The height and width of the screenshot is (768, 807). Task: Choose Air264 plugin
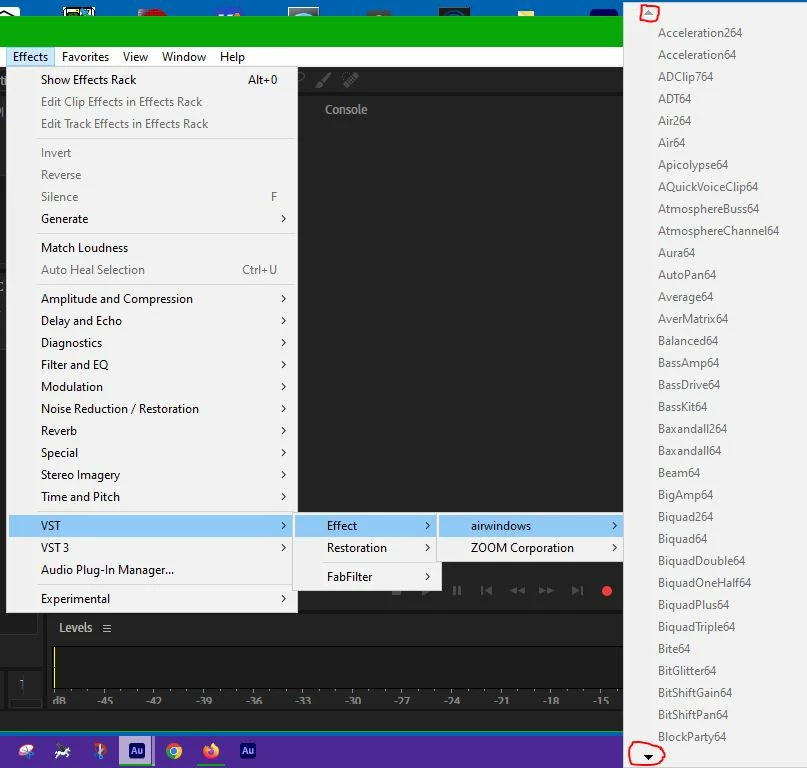[674, 121]
